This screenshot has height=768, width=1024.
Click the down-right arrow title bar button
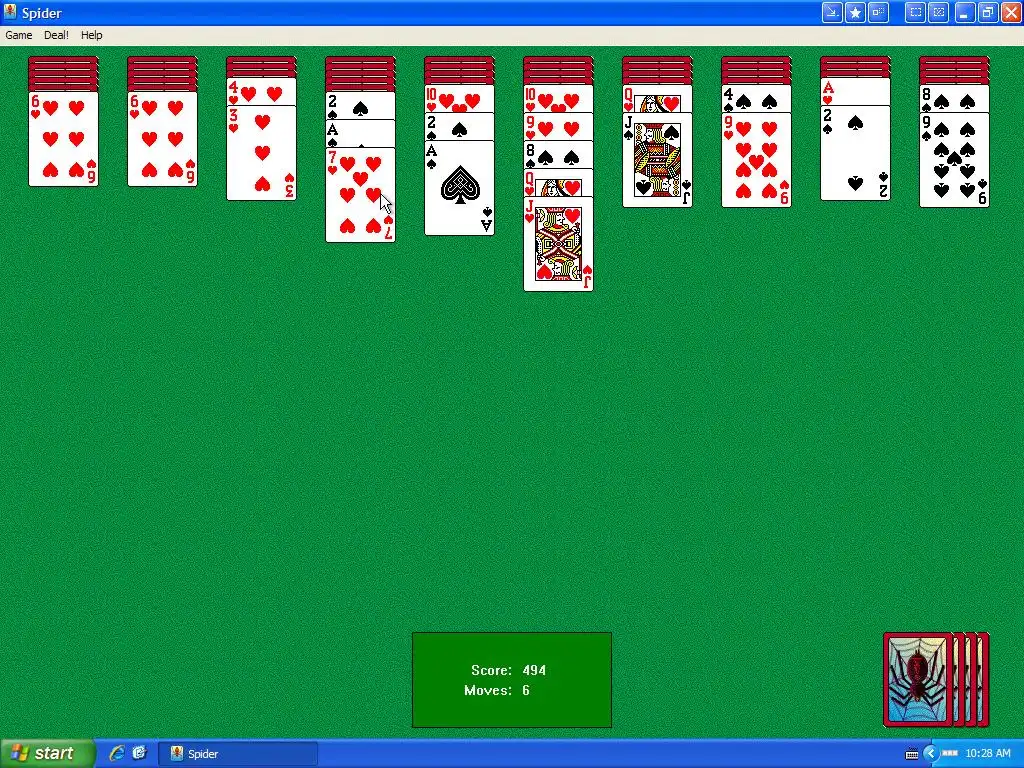point(832,12)
